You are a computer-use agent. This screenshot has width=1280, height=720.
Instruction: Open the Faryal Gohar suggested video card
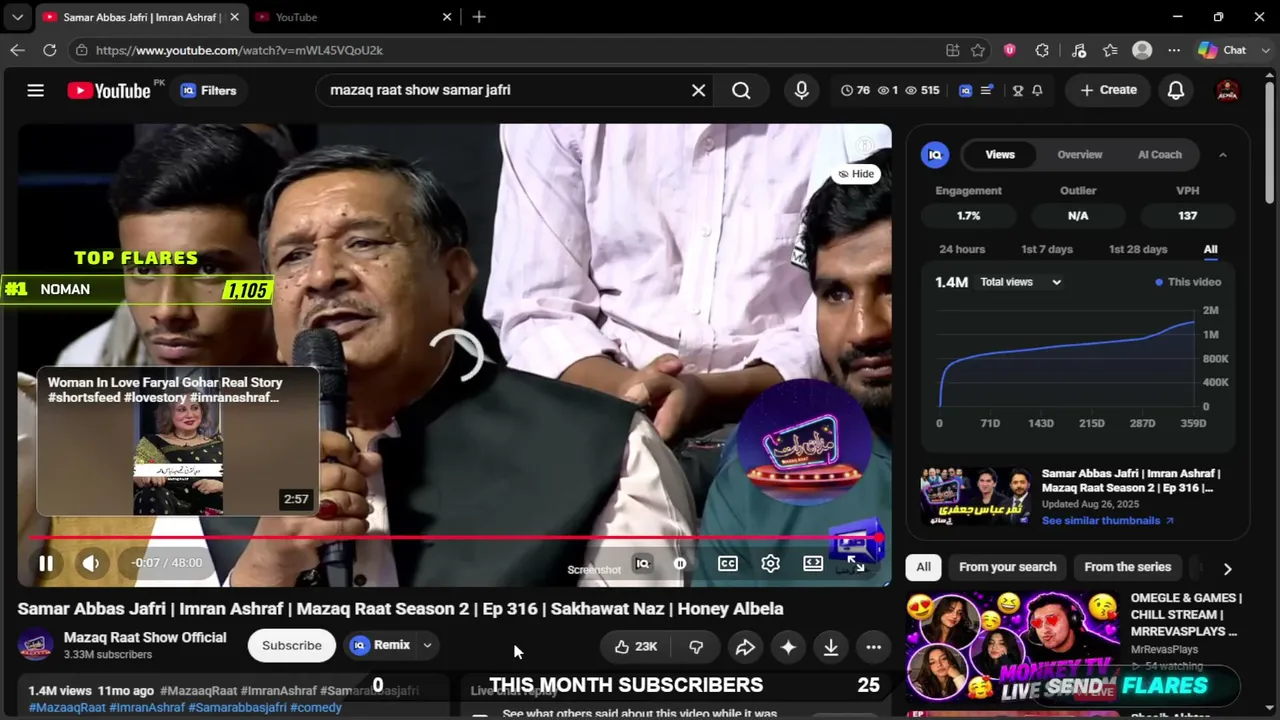click(x=178, y=441)
